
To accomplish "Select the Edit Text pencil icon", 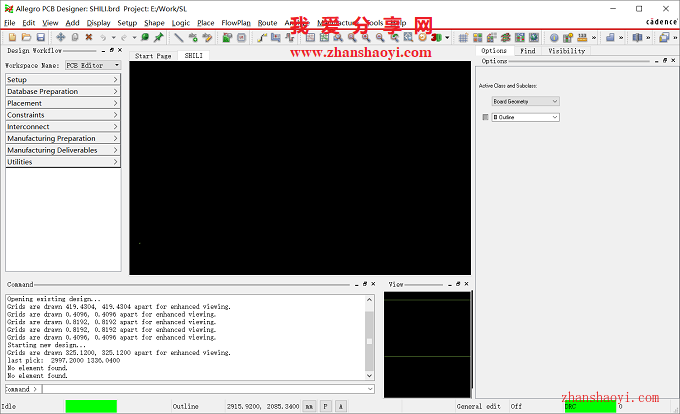I will [x=207, y=38].
